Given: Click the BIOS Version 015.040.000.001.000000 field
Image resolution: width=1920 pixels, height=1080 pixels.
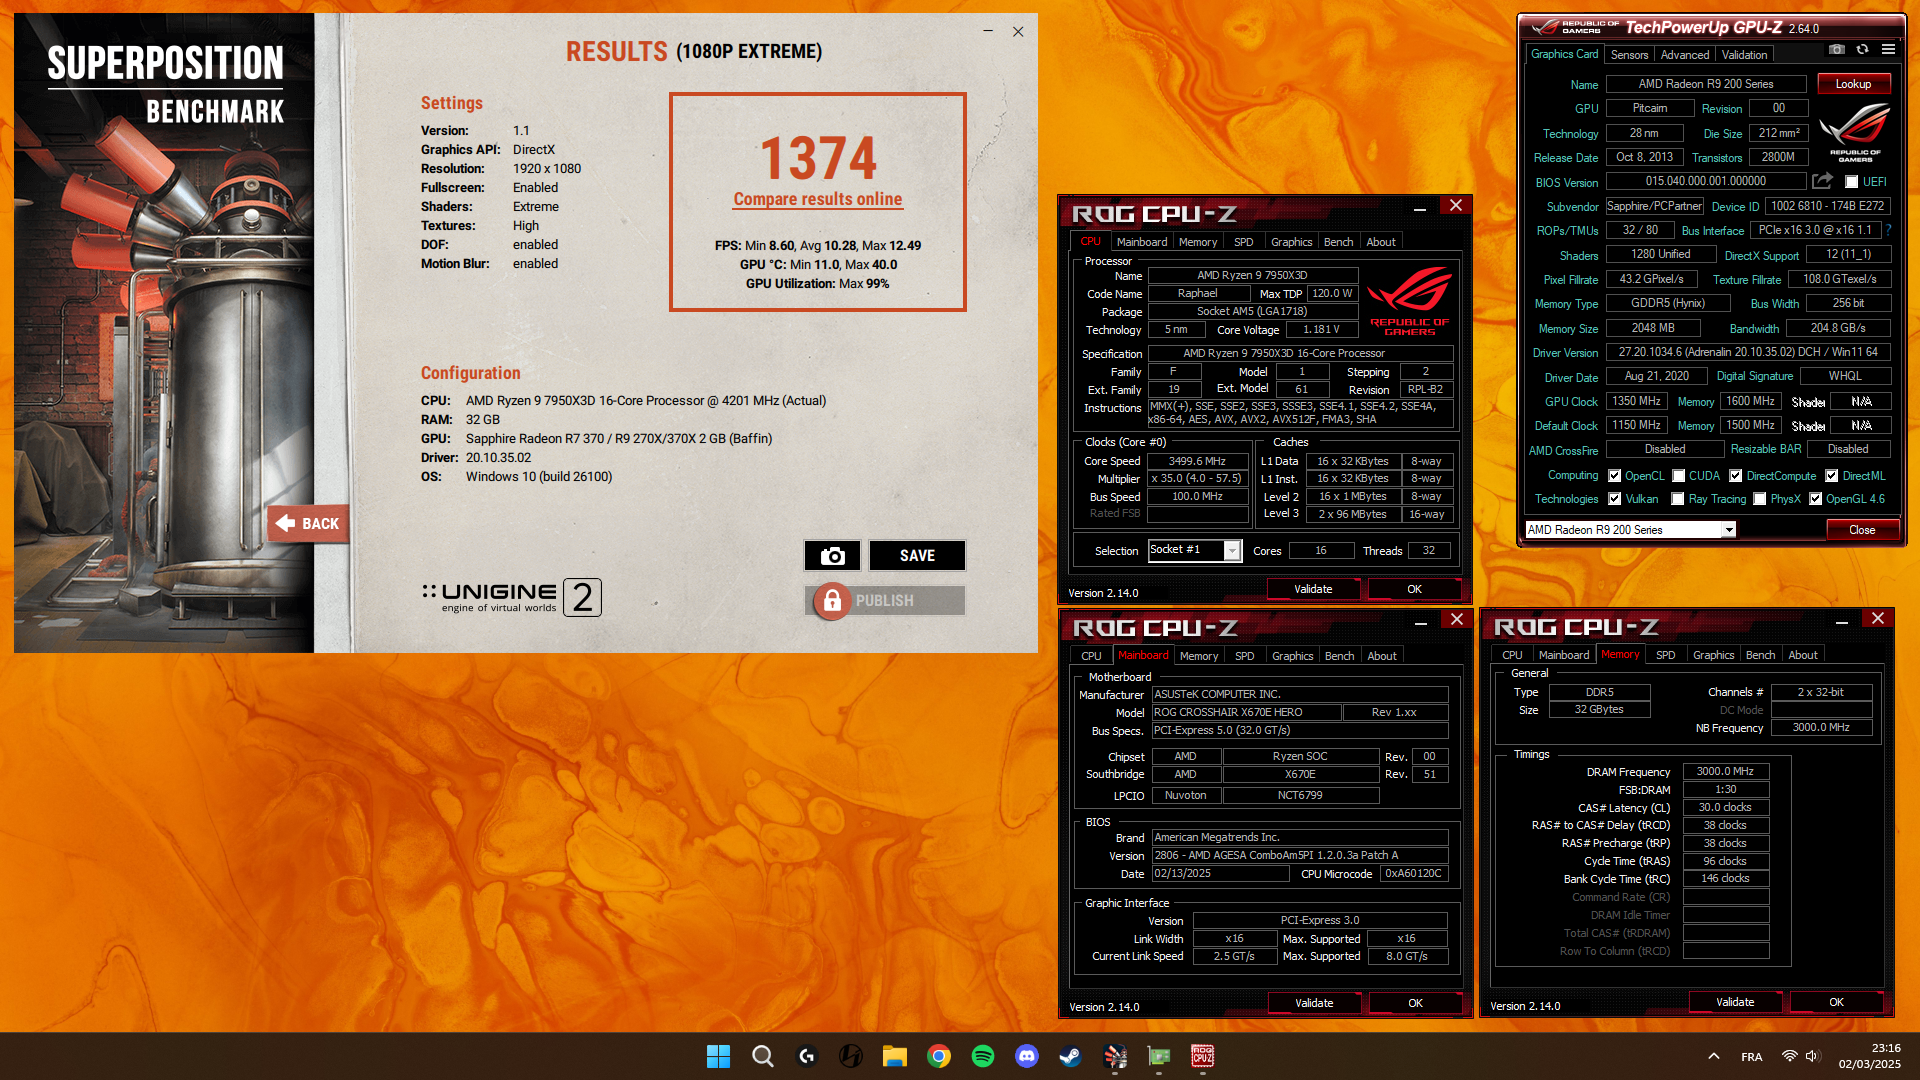Looking at the screenshot, I should click(x=1706, y=181).
